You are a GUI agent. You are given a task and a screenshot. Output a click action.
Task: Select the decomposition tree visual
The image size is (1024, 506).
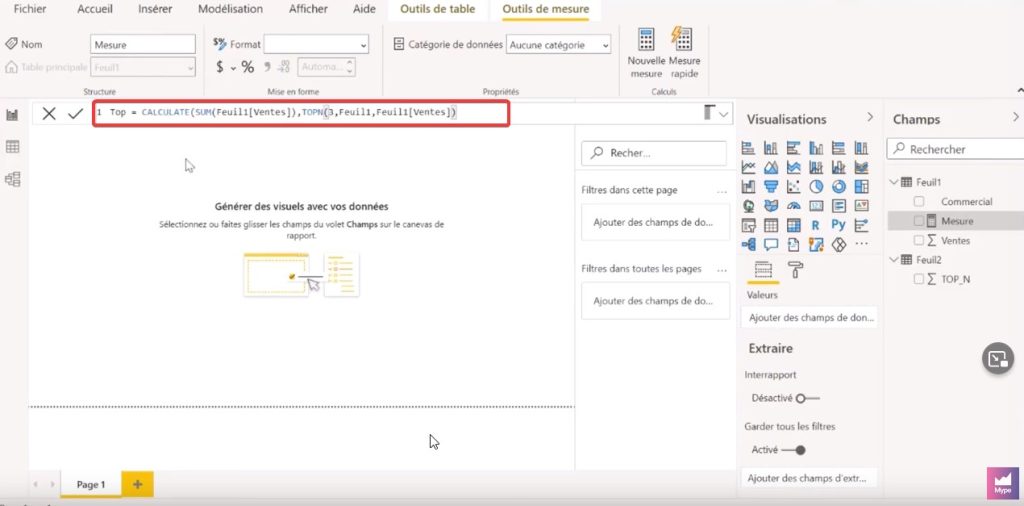click(x=748, y=245)
